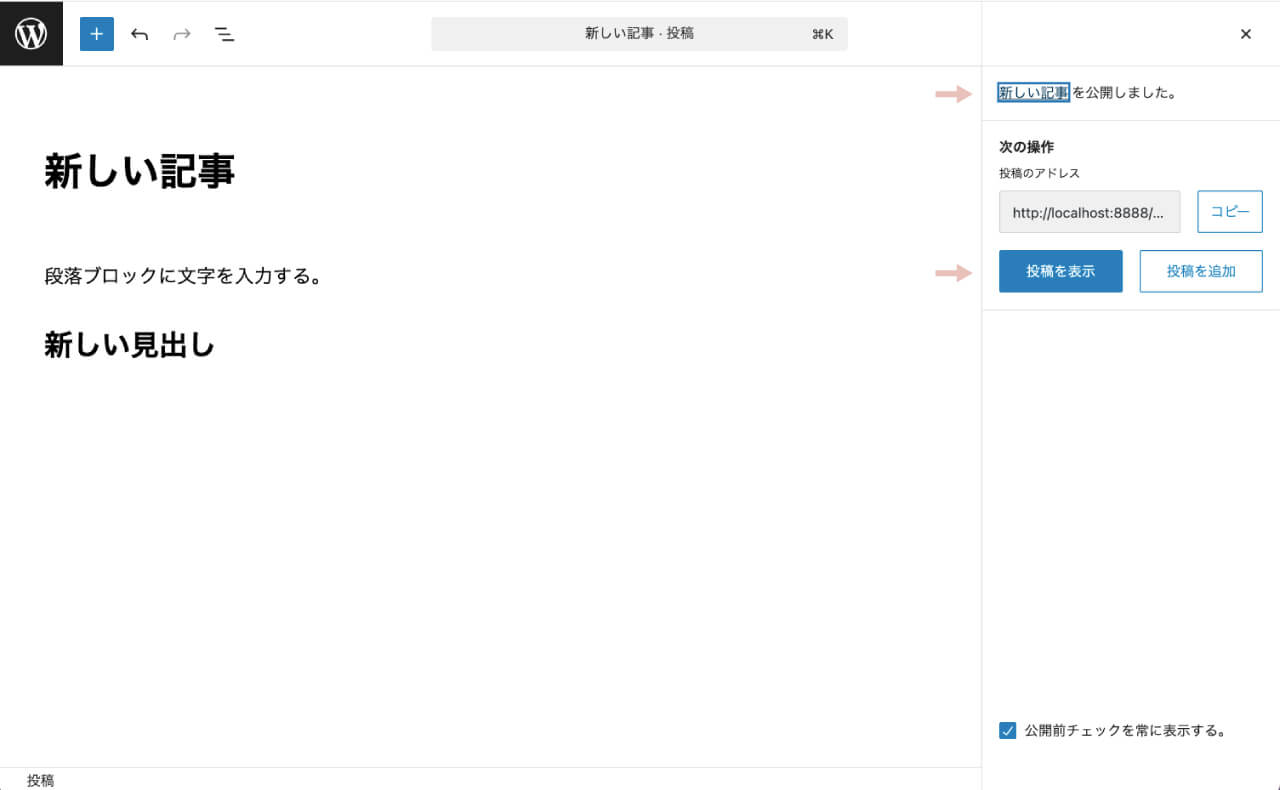Click the ⌘K shortcut badge
This screenshot has height=790, width=1280.
[x=823, y=33]
